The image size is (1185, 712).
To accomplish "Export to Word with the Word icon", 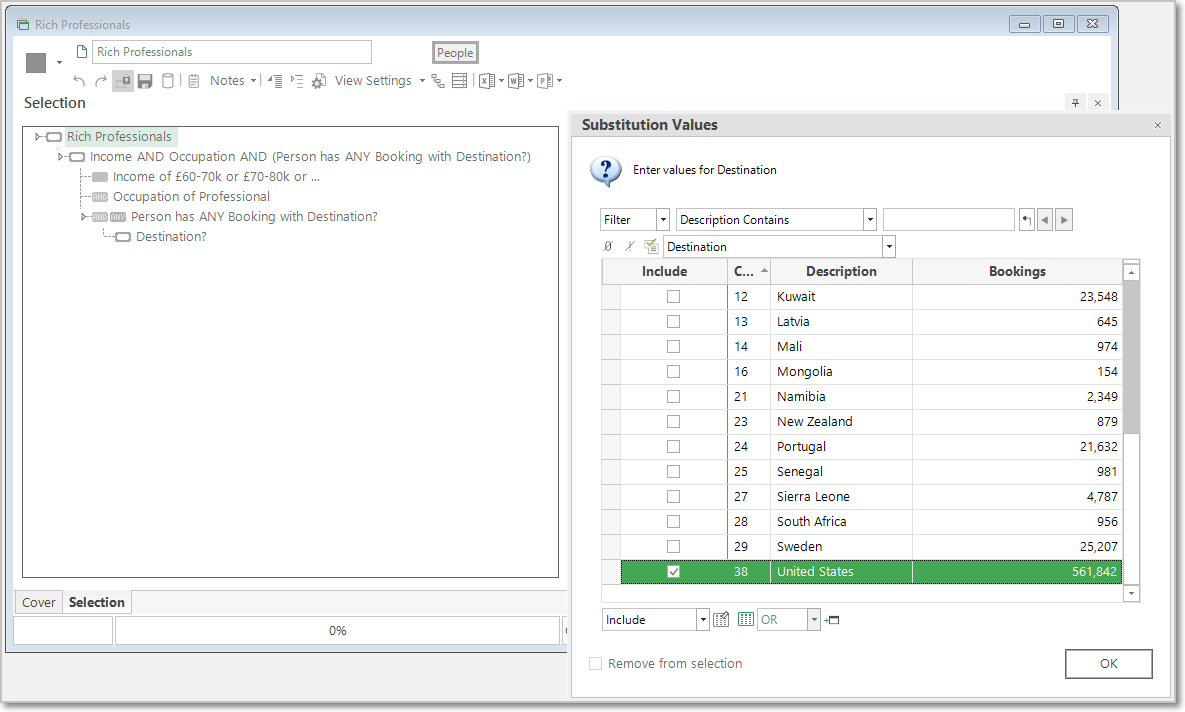I will [516, 81].
